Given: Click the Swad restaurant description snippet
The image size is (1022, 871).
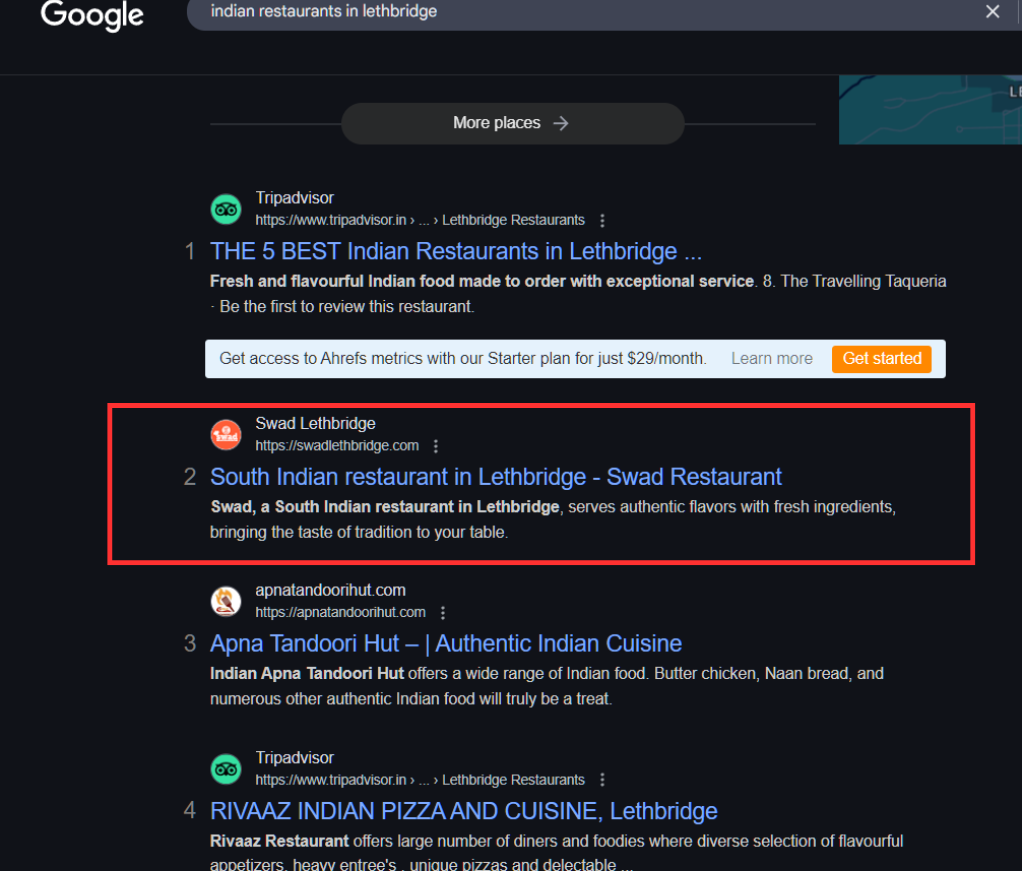Looking at the screenshot, I should (553, 520).
